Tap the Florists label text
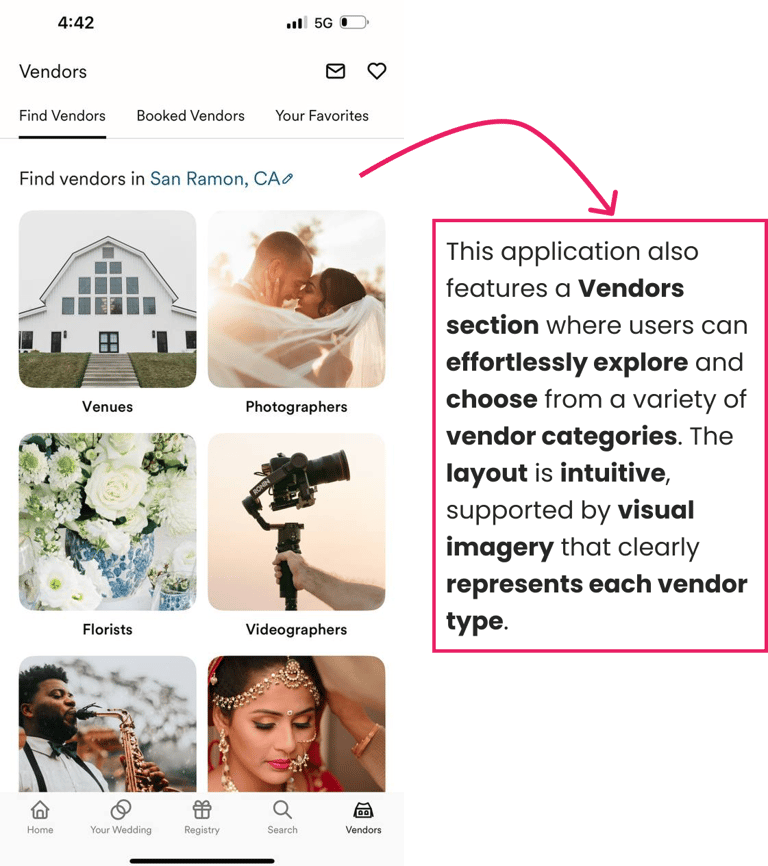Screen dimensions: 768x866 pyautogui.click(x=108, y=630)
